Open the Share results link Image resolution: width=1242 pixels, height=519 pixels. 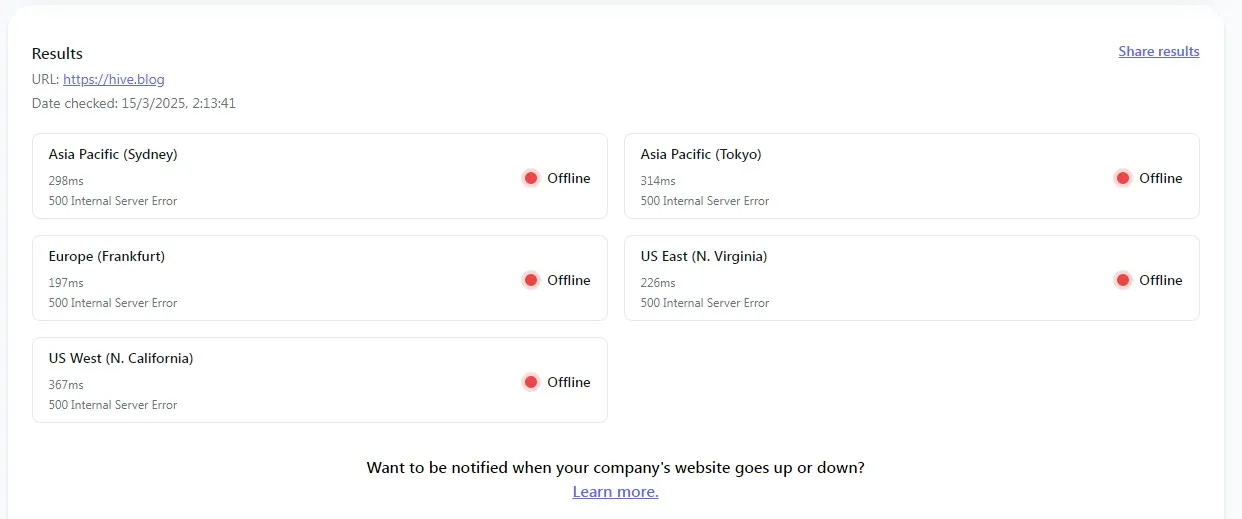coord(1159,51)
